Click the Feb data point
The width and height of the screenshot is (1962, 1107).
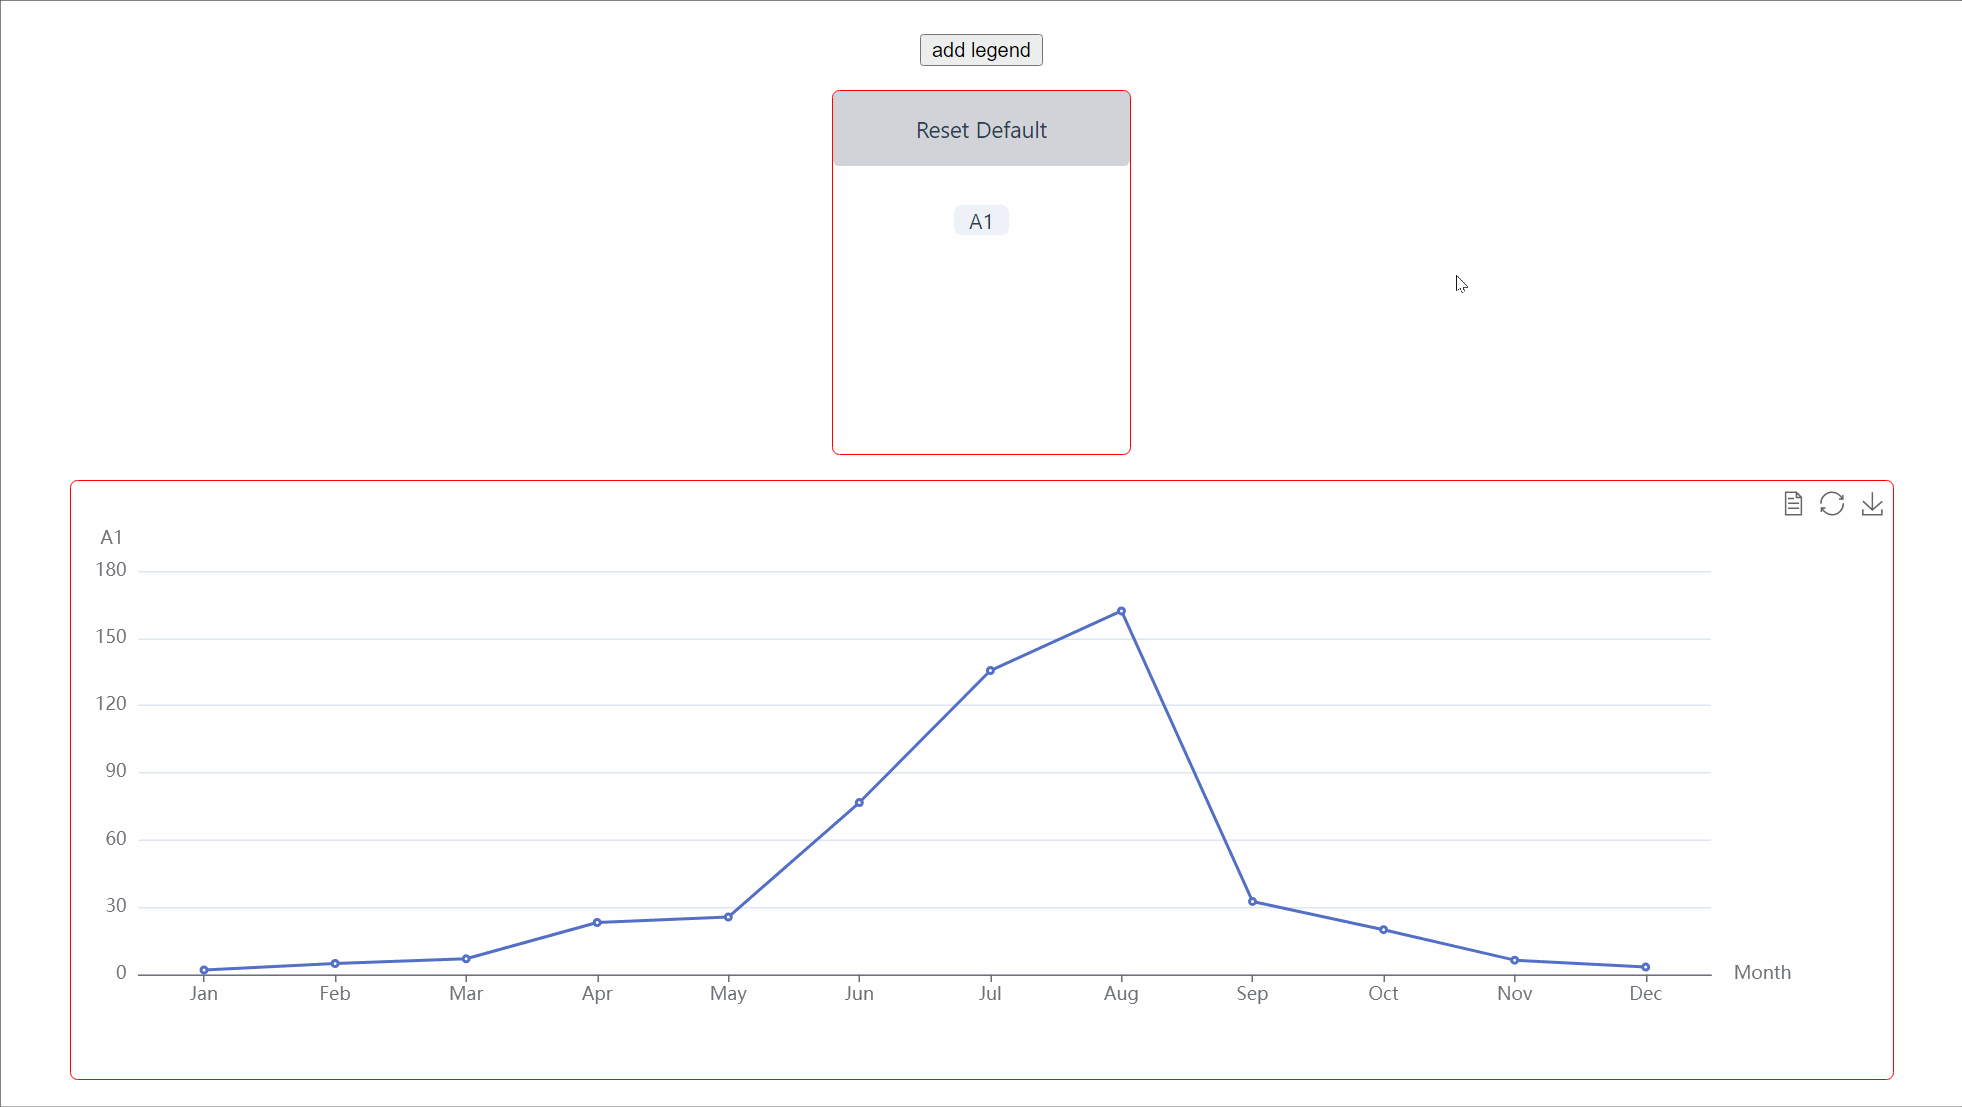pyautogui.click(x=335, y=964)
